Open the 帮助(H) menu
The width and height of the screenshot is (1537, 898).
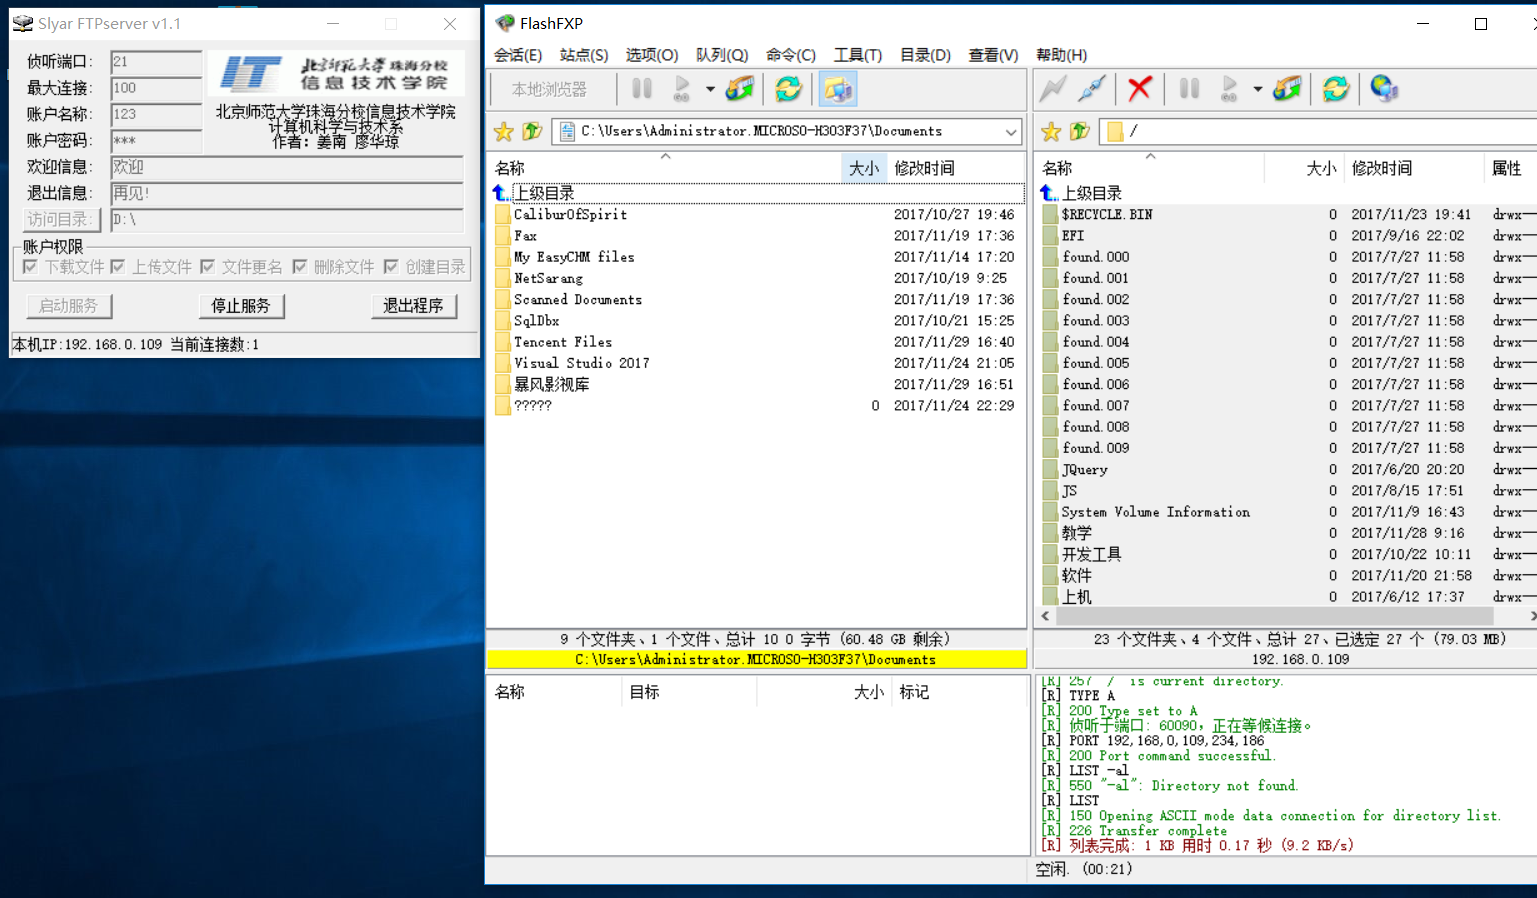1061,55
